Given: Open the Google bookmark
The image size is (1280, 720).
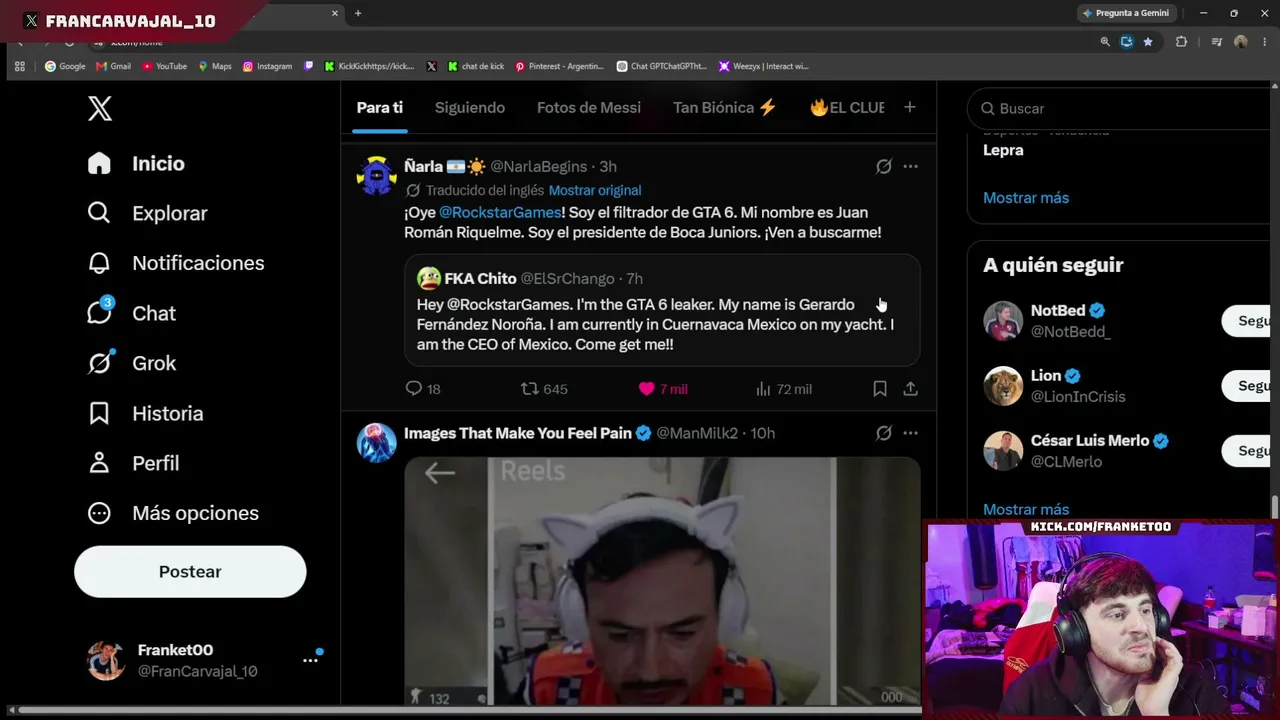Looking at the screenshot, I should (65, 66).
